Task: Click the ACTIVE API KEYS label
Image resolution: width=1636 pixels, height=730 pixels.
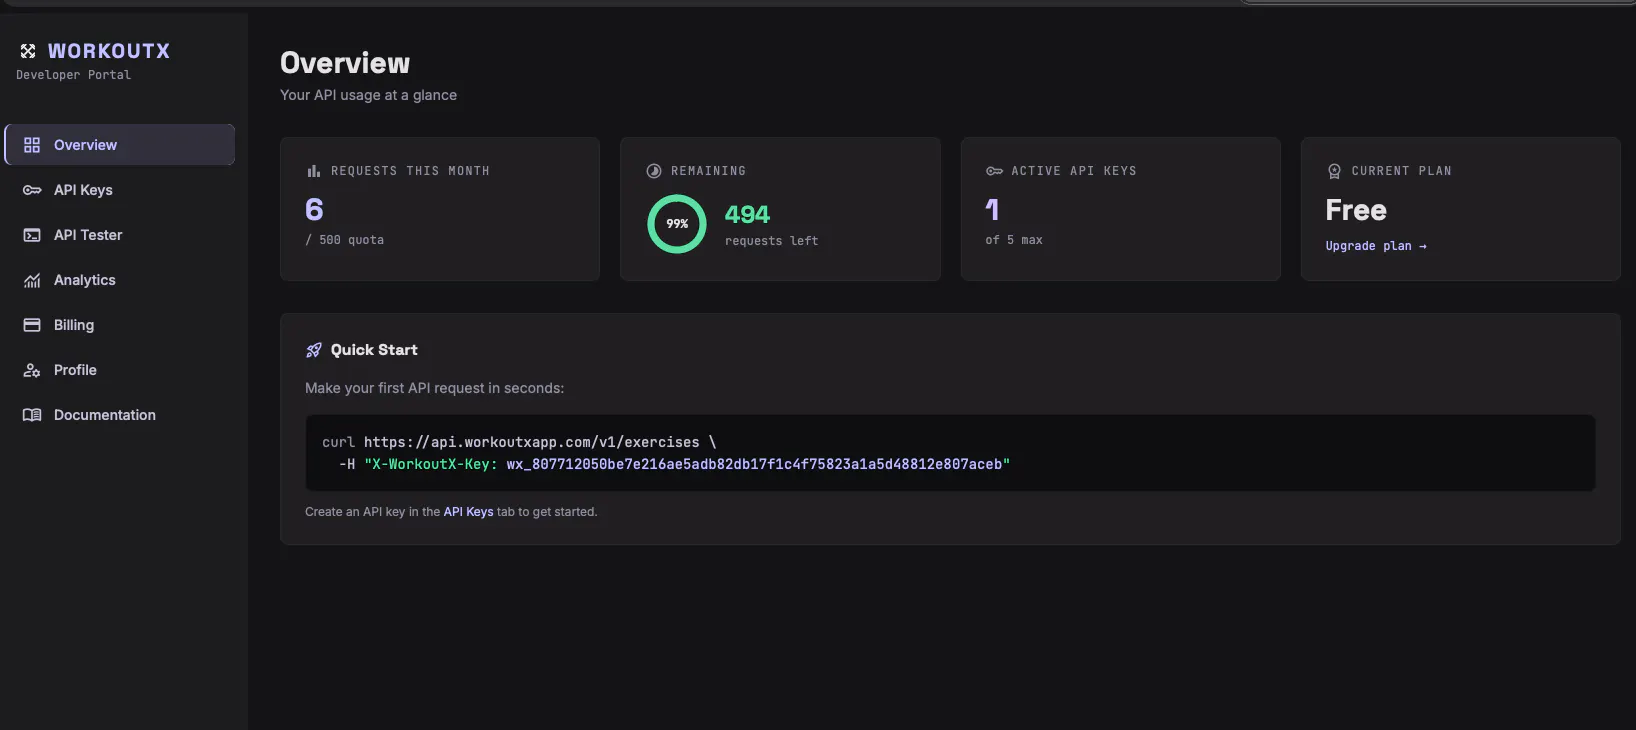Action: pos(1074,171)
